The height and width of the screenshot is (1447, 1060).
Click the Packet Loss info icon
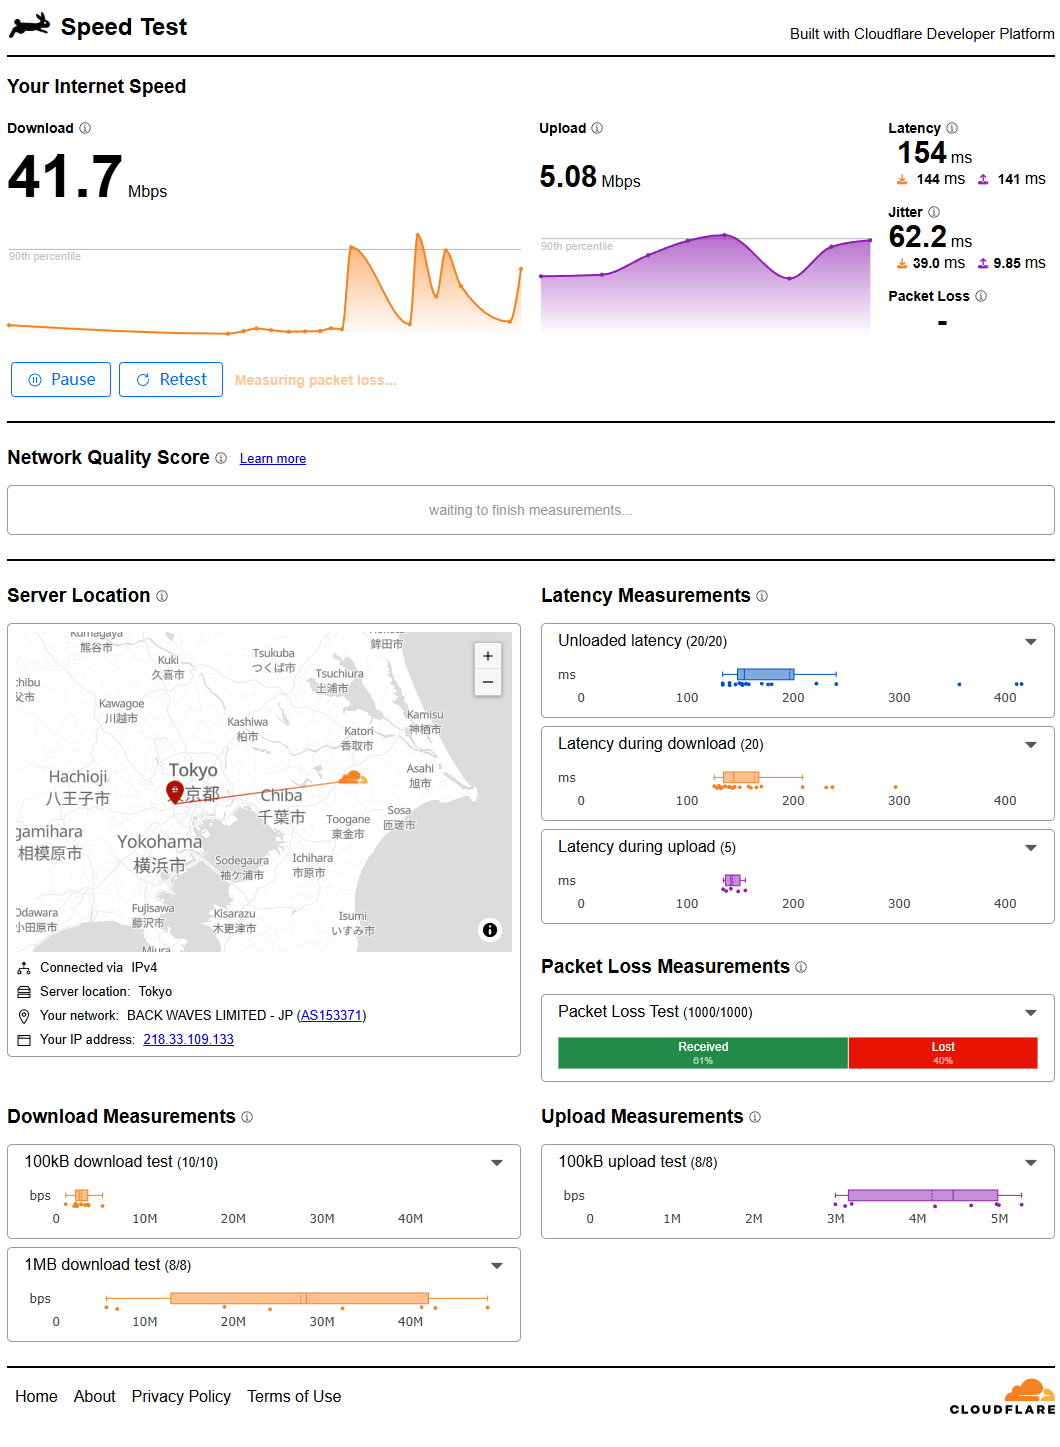pos(981,296)
